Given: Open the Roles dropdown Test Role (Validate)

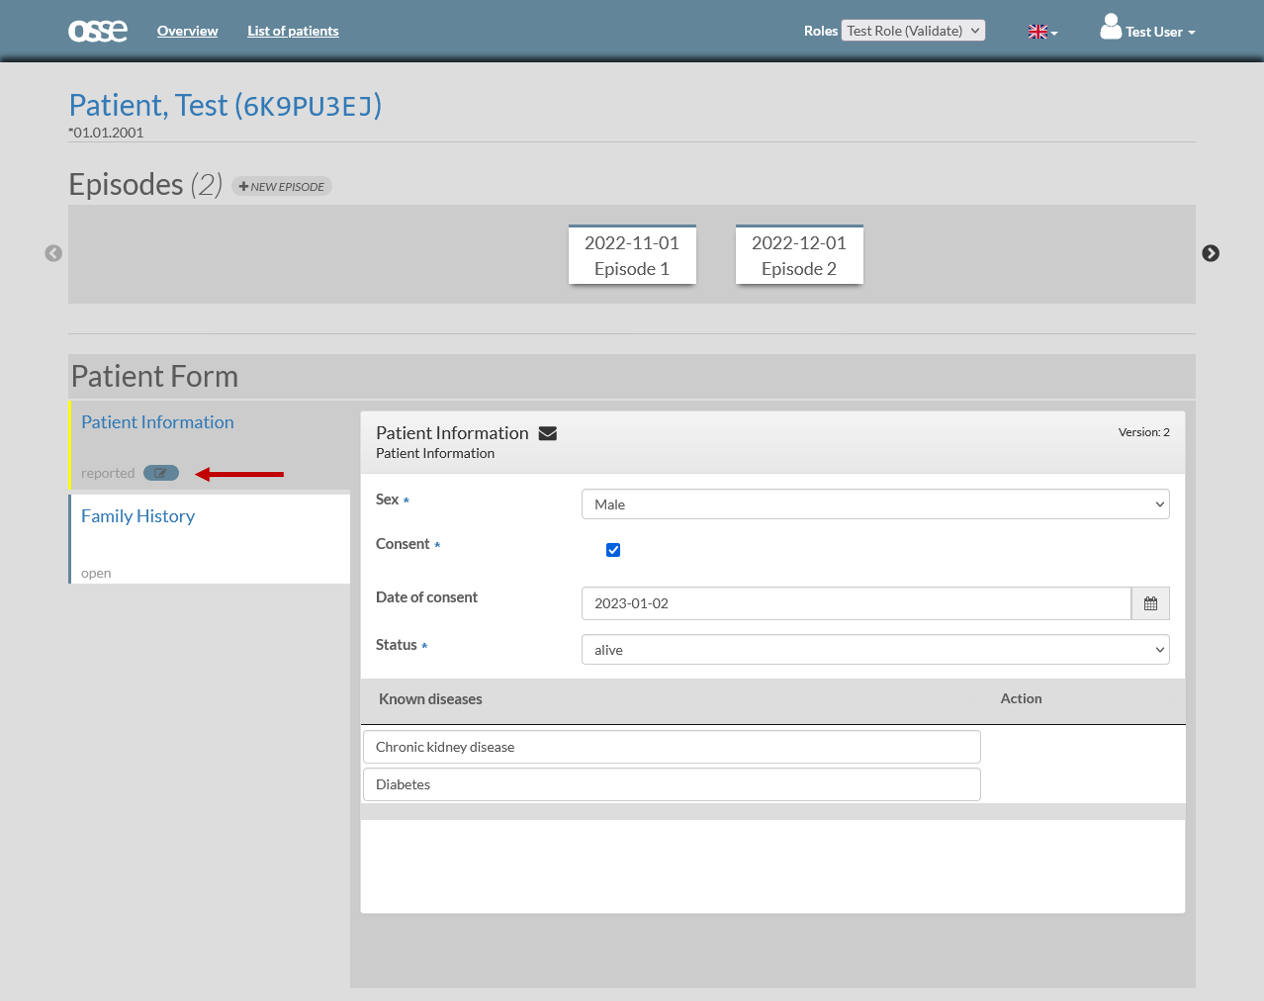Looking at the screenshot, I should (x=913, y=31).
